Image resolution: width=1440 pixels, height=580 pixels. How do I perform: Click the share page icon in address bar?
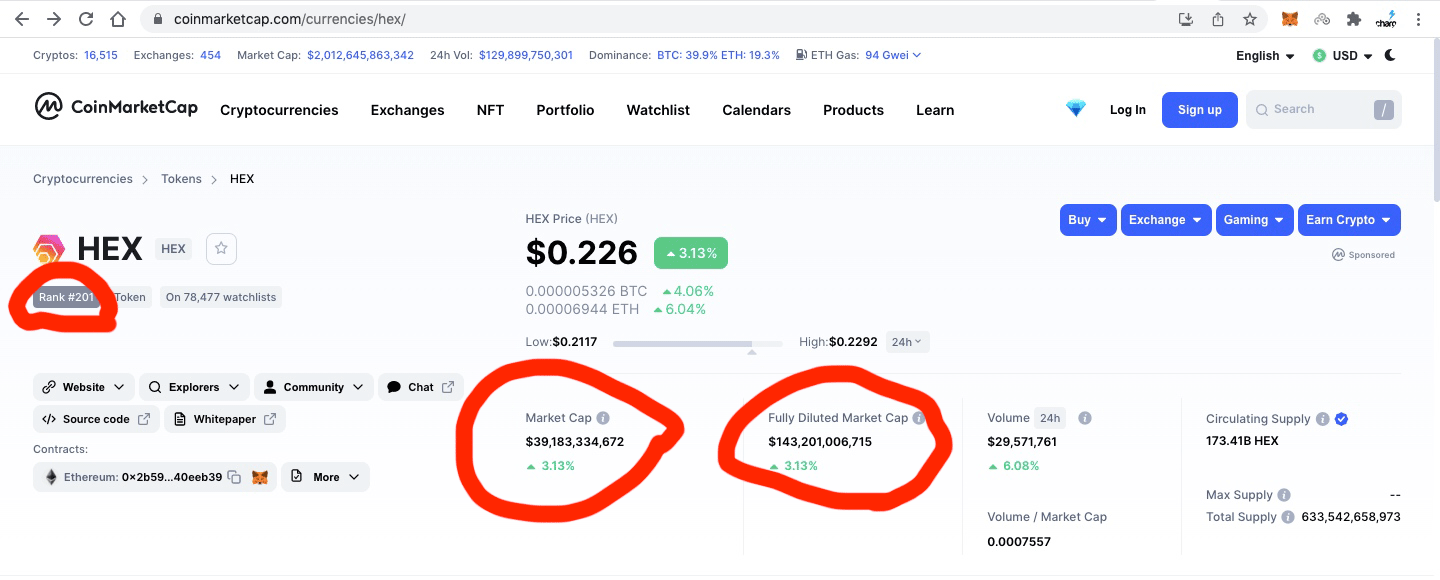click(1218, 19)
